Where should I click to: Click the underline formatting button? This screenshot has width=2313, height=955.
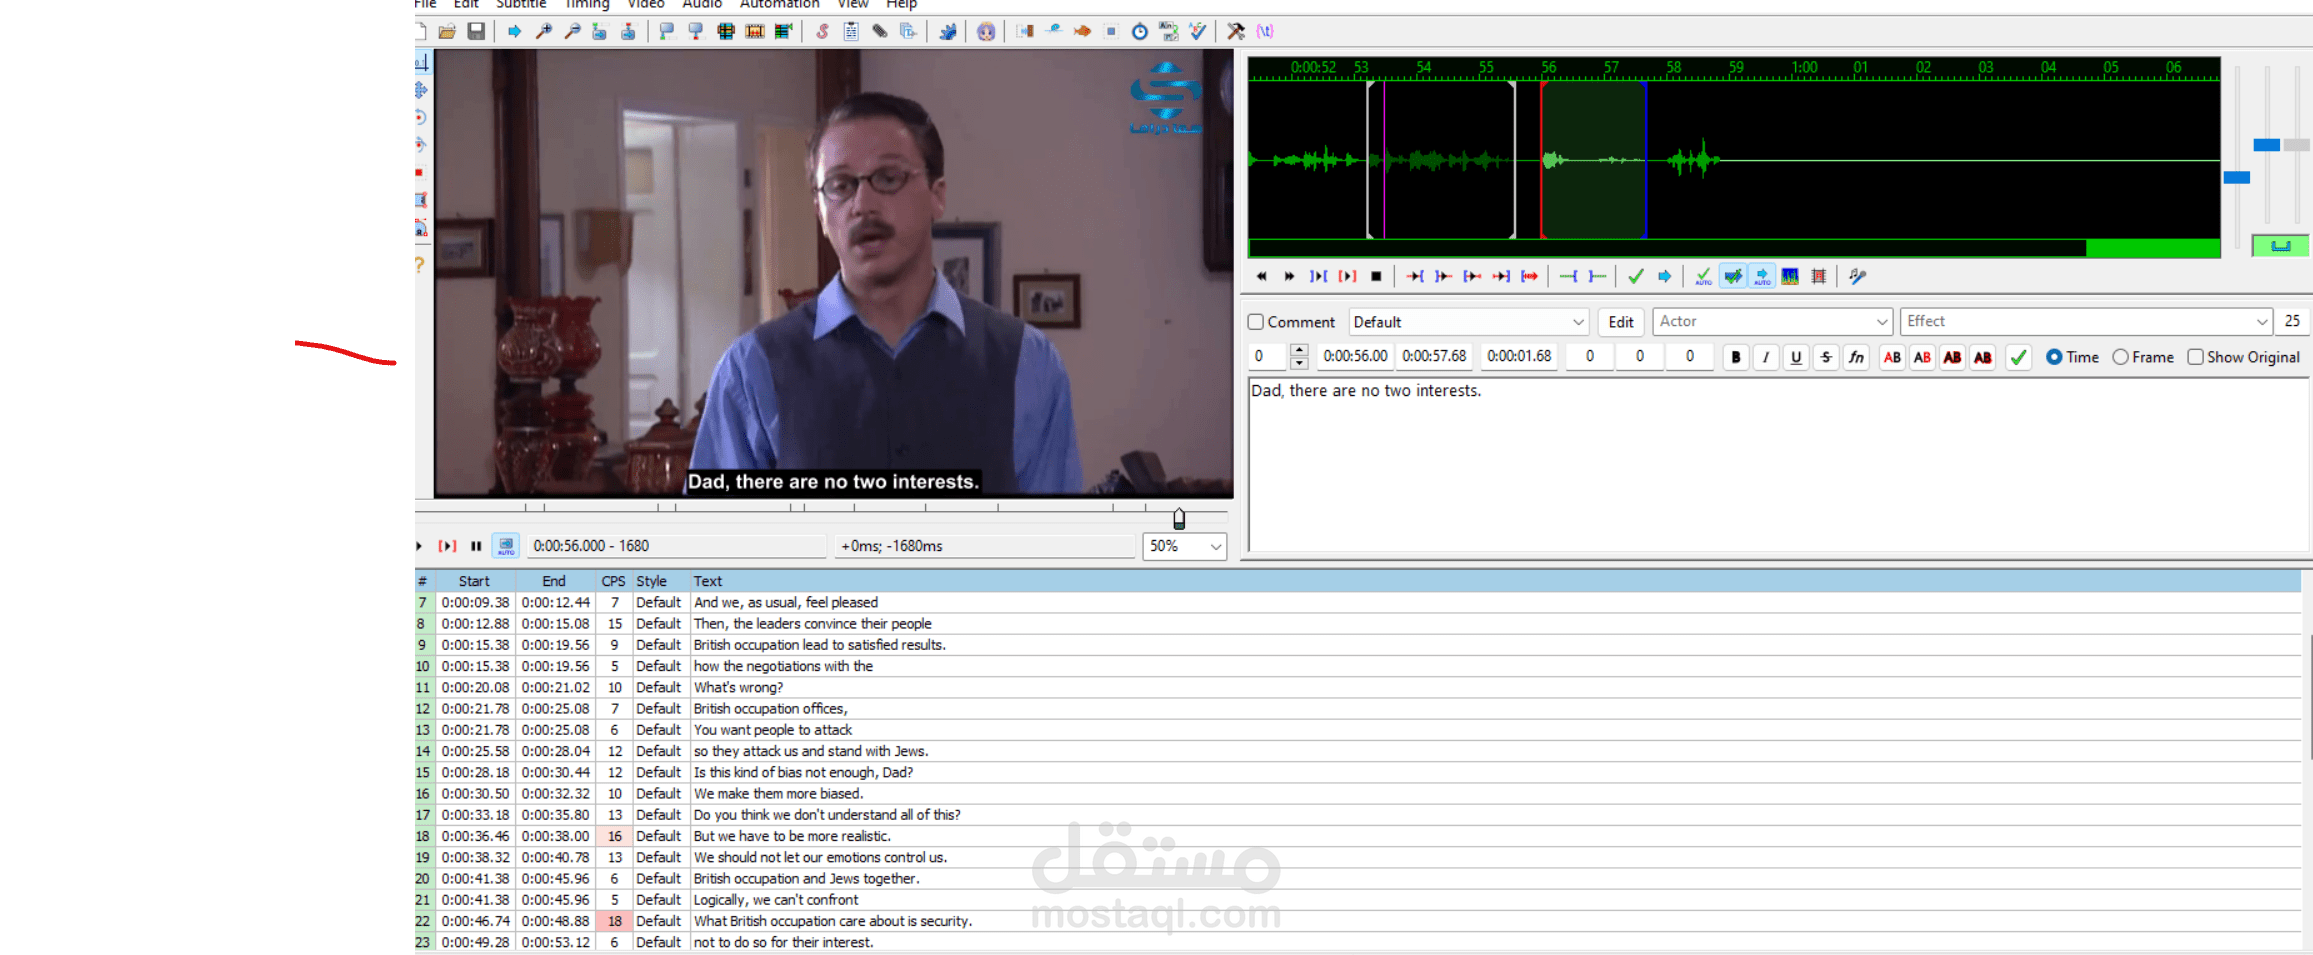point(1796,357)
